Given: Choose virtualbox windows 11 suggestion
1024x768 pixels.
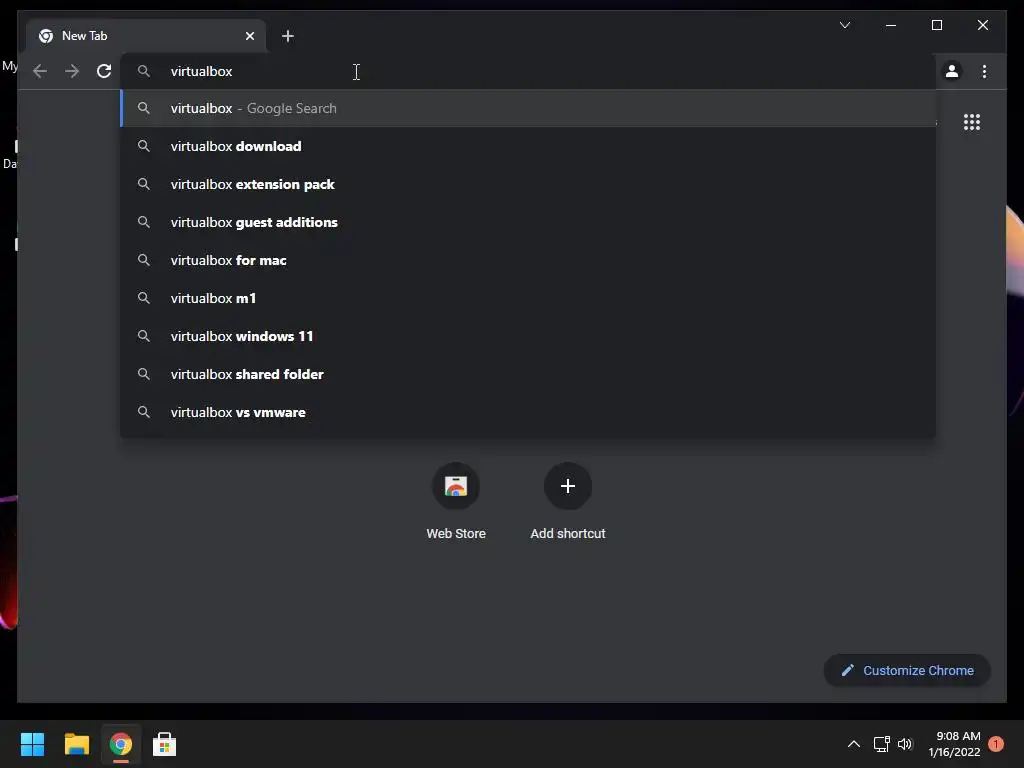Looking at the screenshot, I should pyautogui.click(x=528, y=336).
